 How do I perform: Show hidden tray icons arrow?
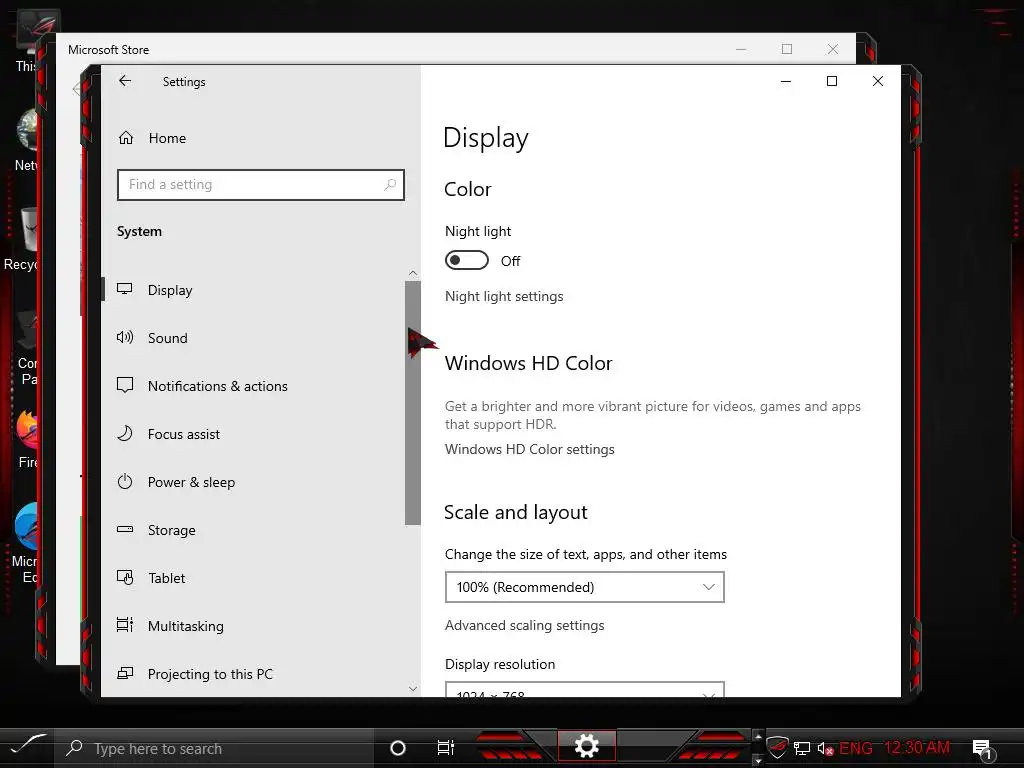(x=758, y=736)
